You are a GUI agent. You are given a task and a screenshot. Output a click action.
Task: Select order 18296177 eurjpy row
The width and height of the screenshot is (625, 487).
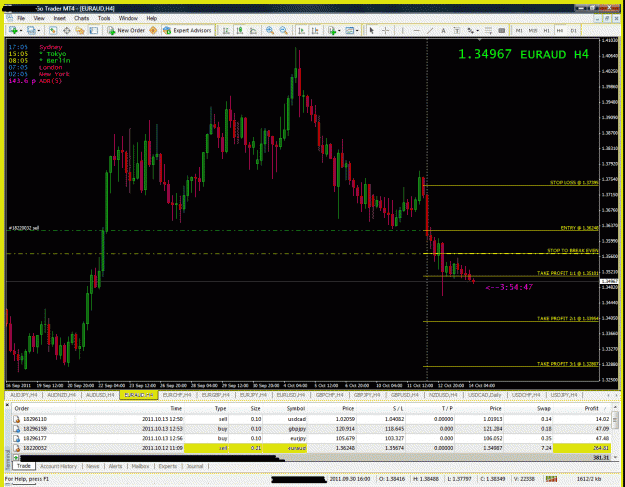tap(311, 438)
